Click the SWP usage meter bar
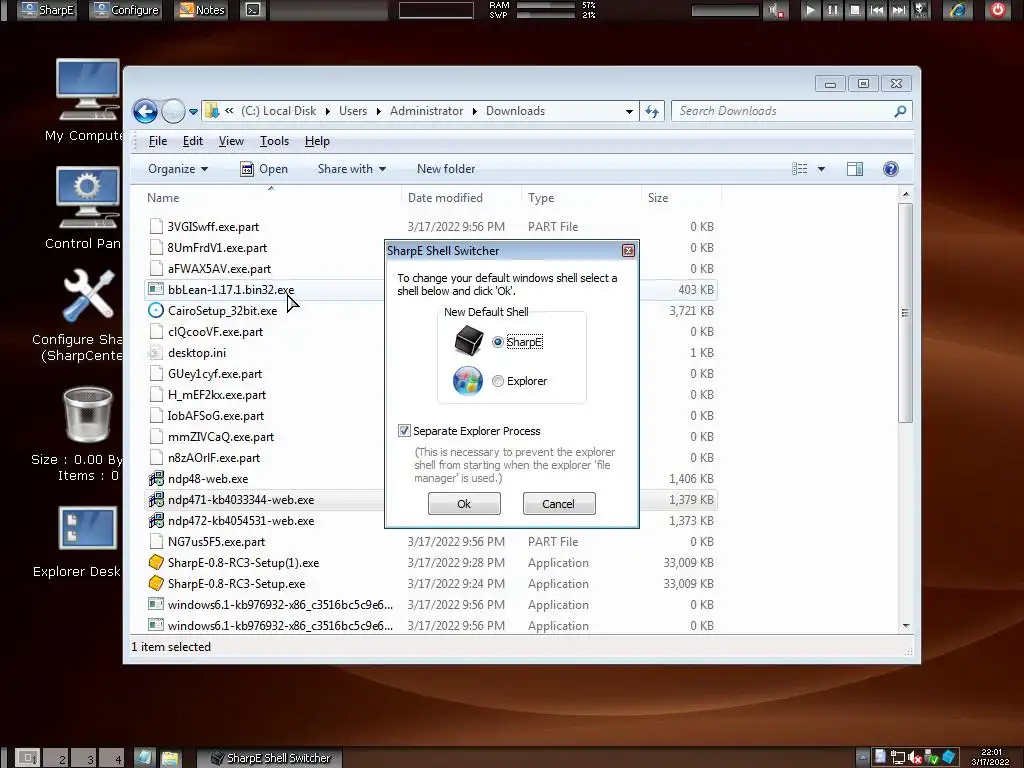 (x=545, y=14)
